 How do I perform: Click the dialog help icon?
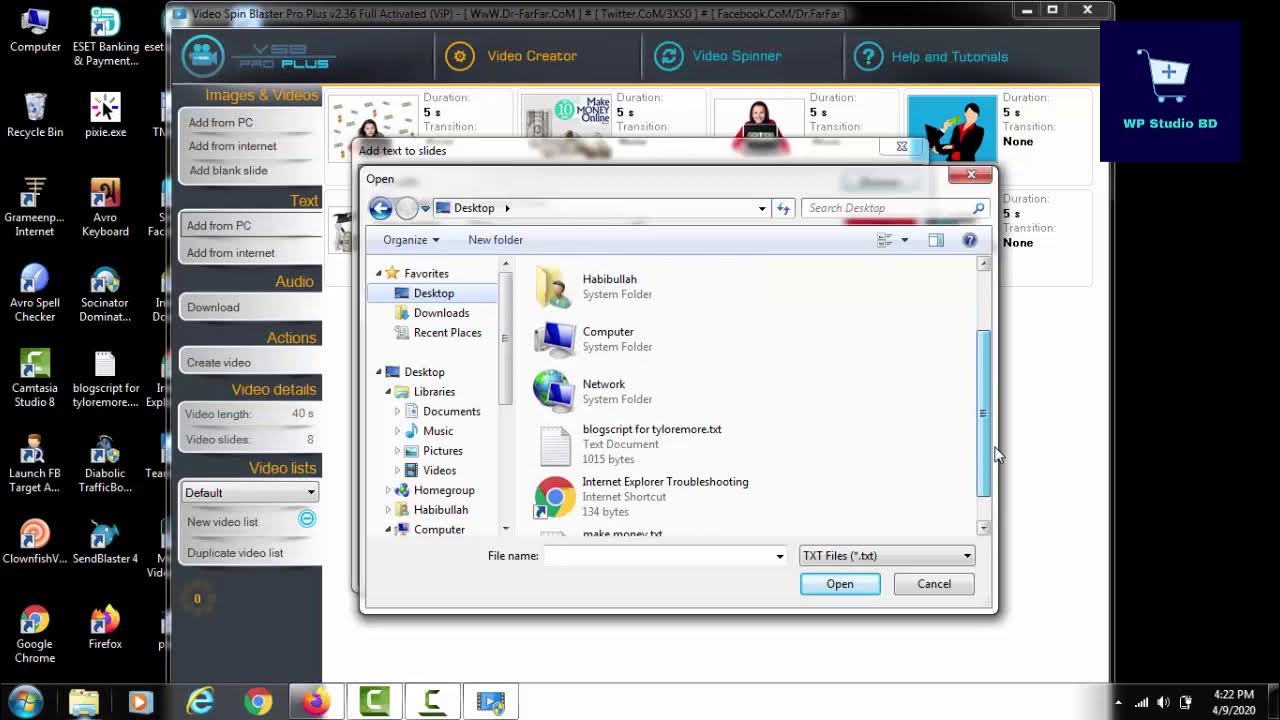coord(969,240)
